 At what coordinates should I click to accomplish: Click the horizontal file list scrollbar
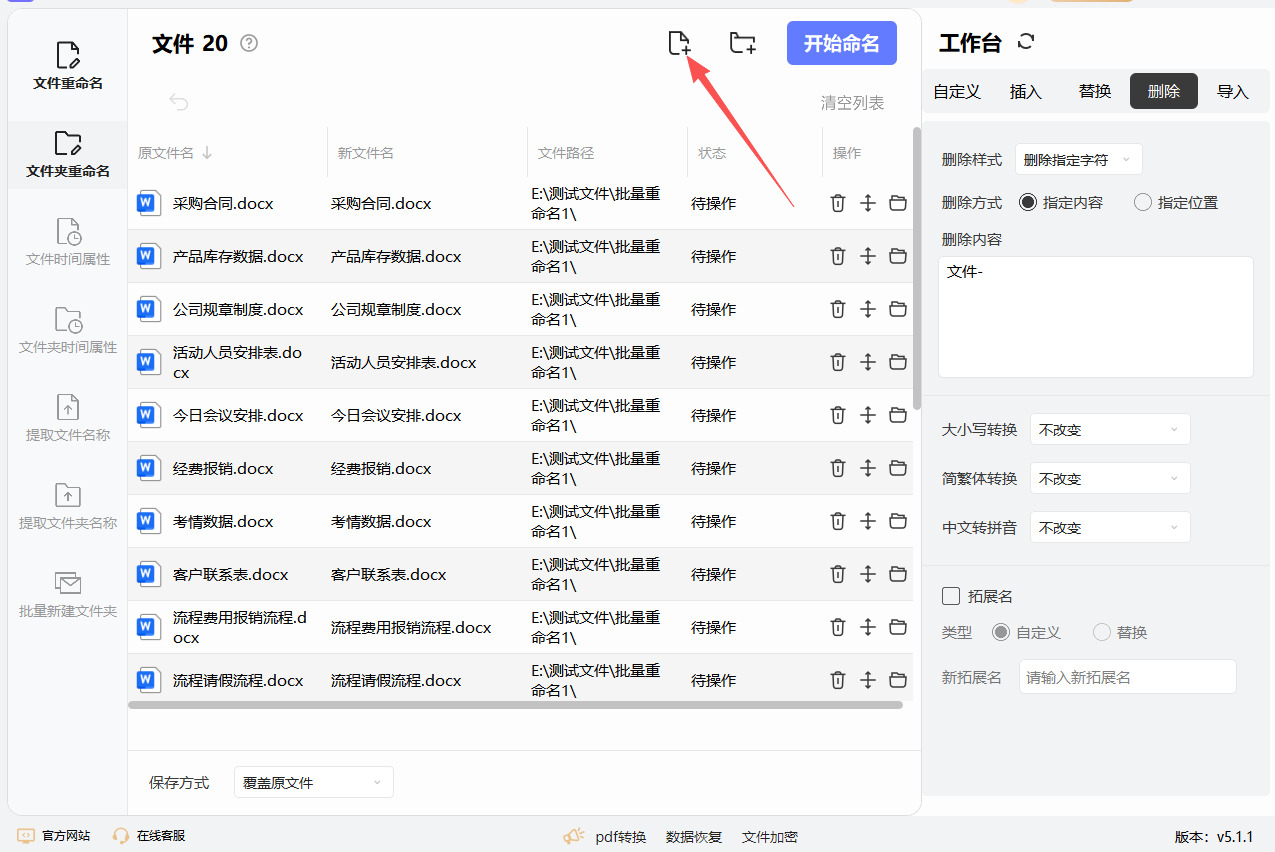(x=515, y=705)
